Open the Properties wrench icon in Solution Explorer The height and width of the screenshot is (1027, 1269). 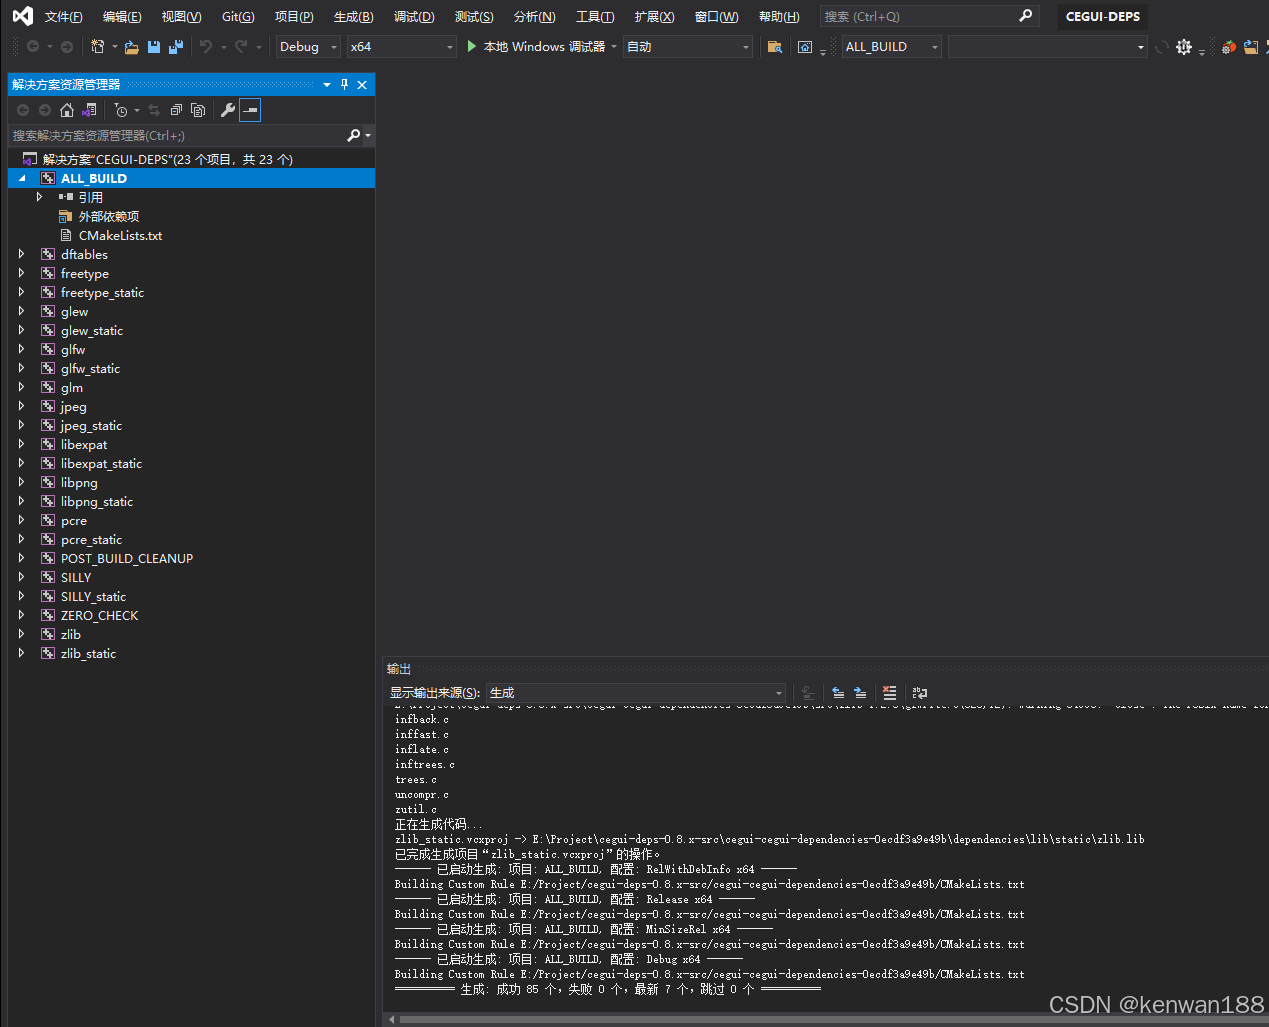click(228, 110)
